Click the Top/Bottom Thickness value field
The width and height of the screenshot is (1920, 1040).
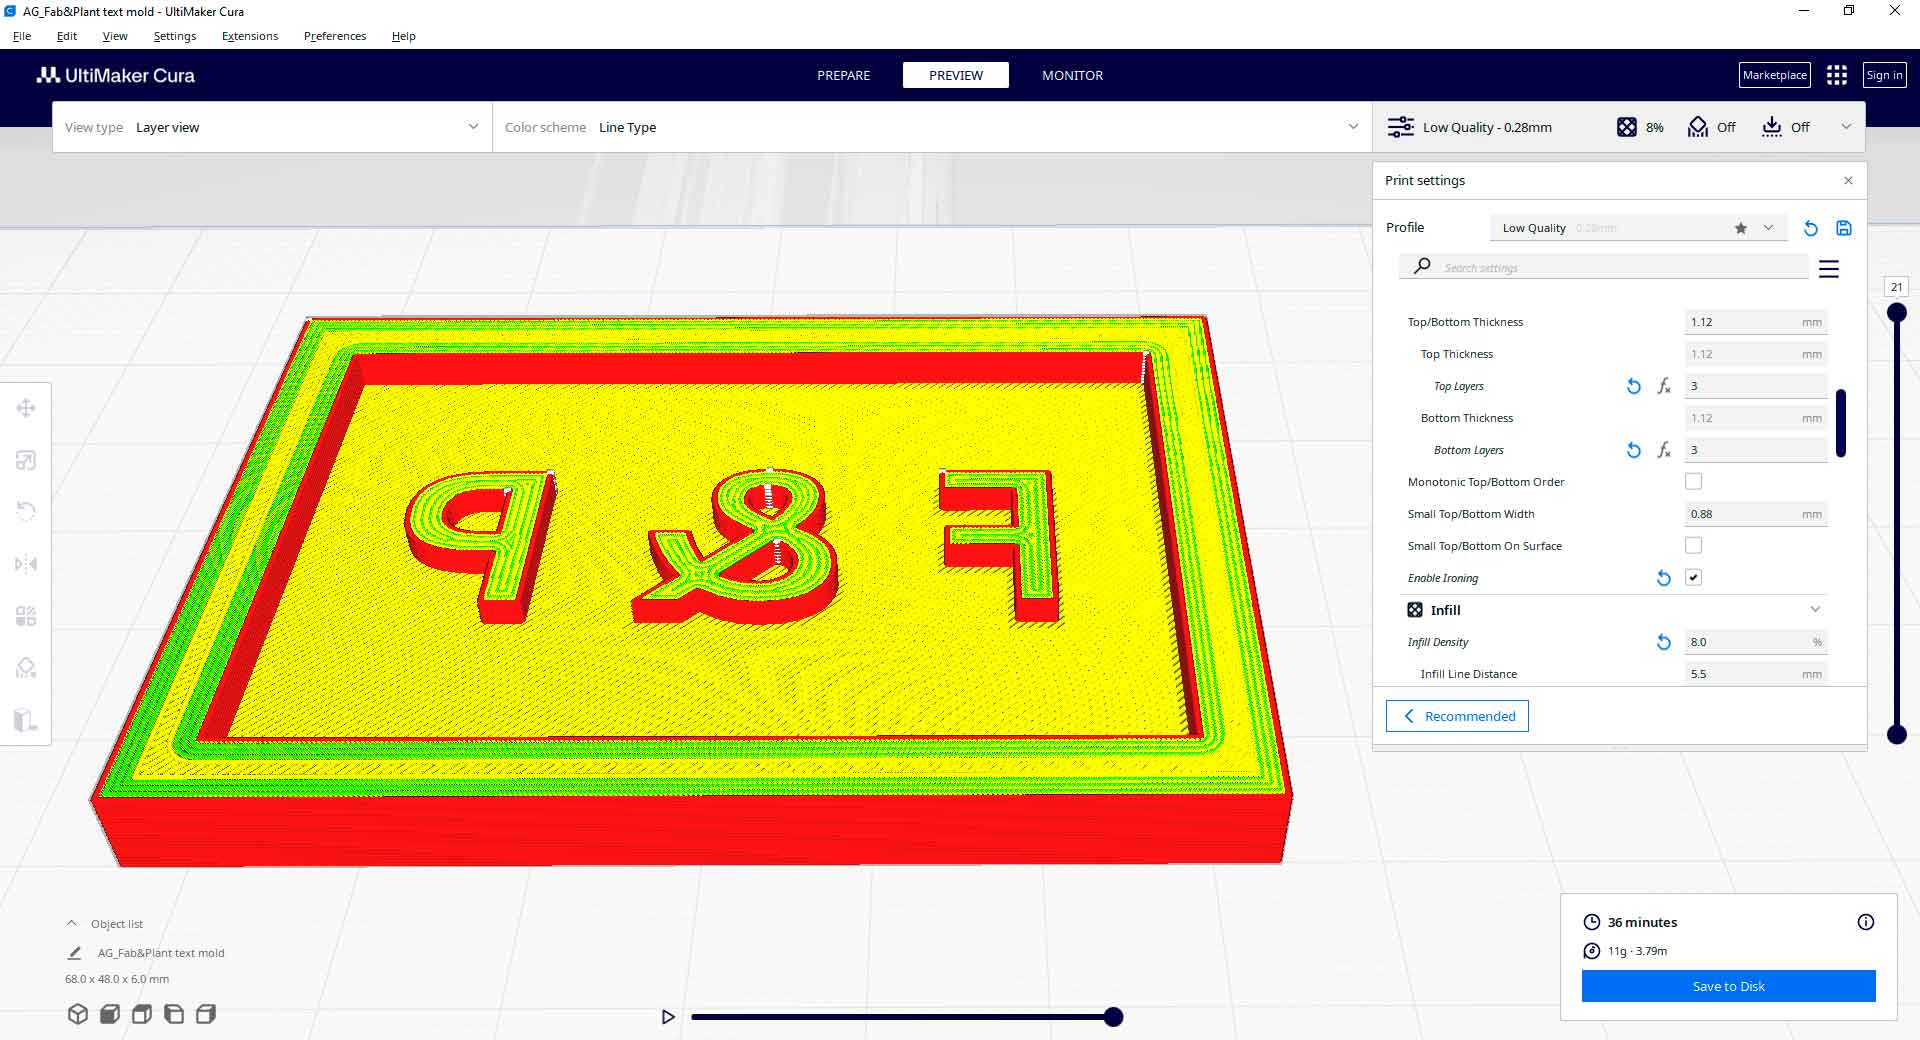[x=1756, y=322]
